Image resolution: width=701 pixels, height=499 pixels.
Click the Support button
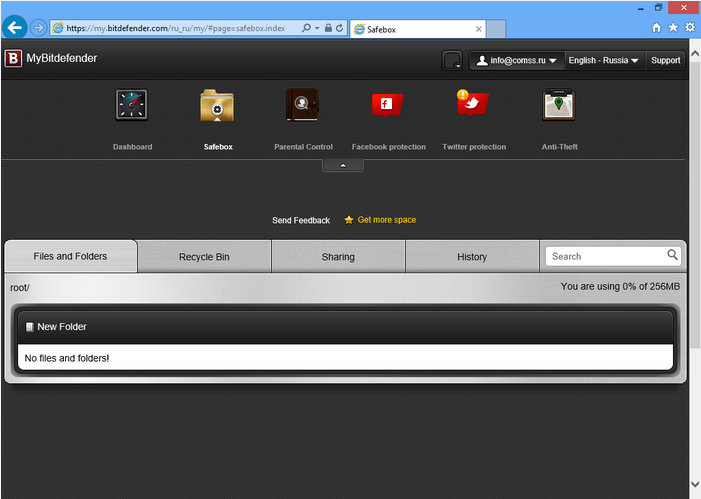[x=665, y=60]
